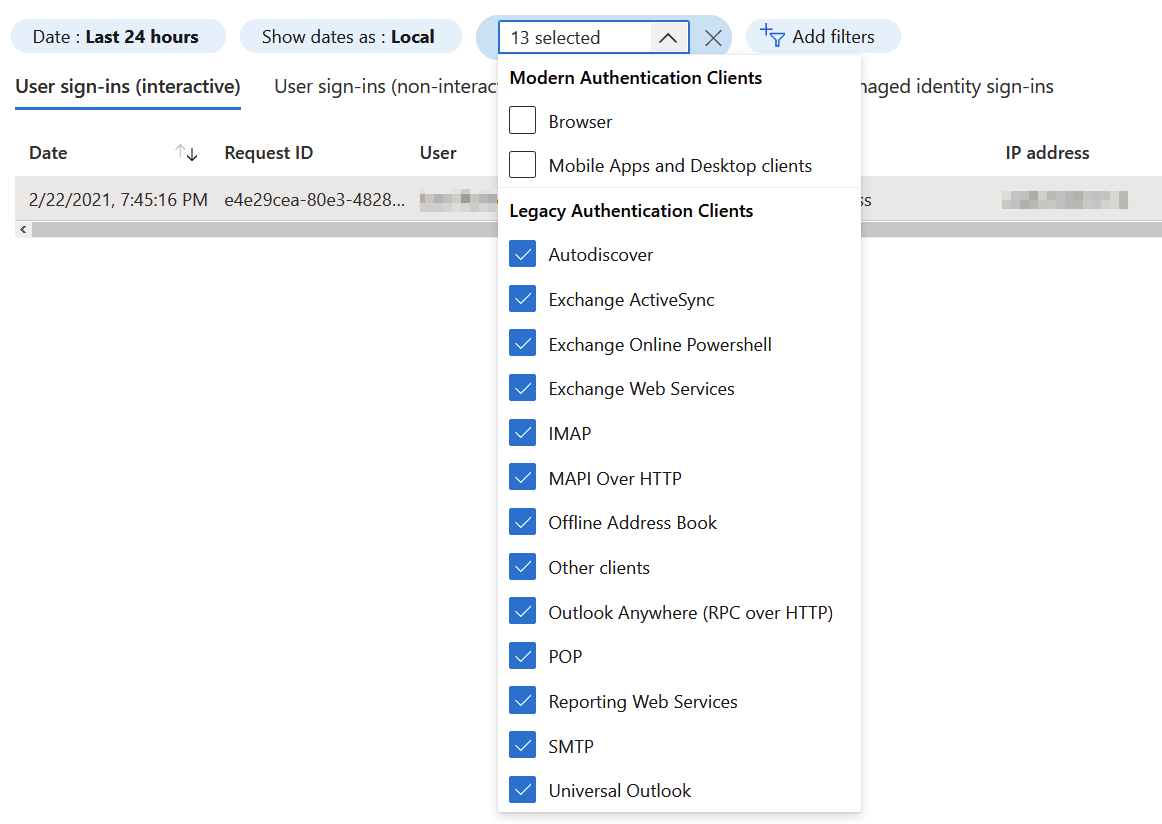
Task: Uncheck Universal Outlook checkbox
Action: point(522,790)
